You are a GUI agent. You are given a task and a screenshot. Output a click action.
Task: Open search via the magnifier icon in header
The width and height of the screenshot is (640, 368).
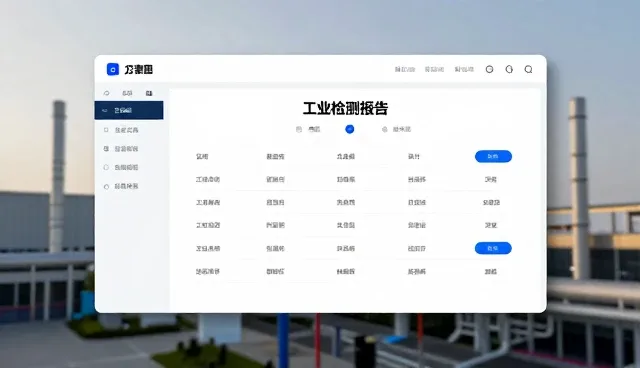[528, 69]
